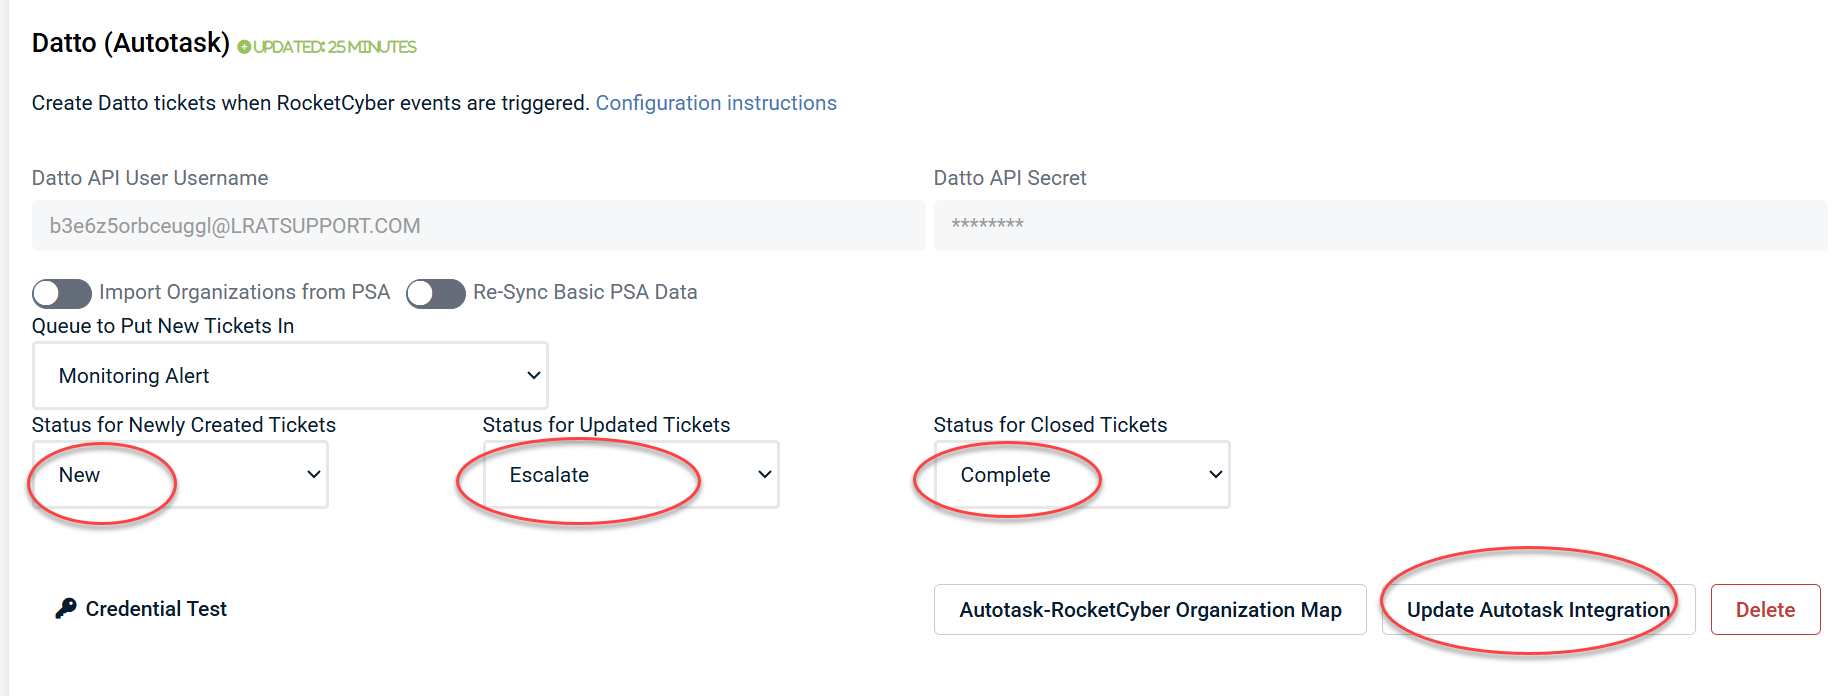Click the red Delete button
Screen dimensions: 1834x696
[x=1765, y=610]
